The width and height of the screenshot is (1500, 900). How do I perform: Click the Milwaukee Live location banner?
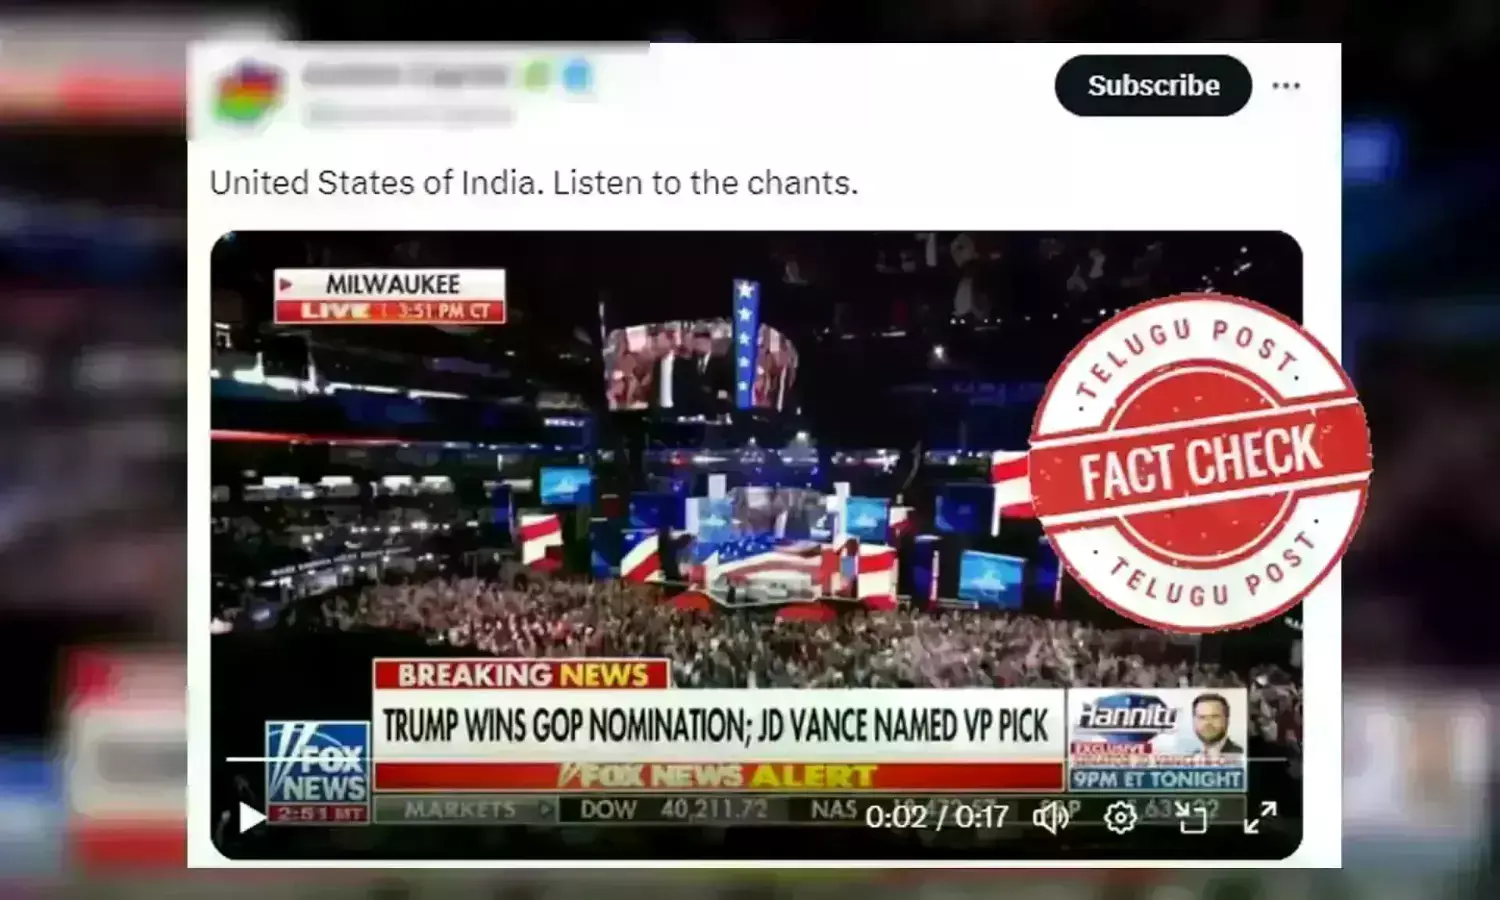pyautogui.click(x=390, y=296)
